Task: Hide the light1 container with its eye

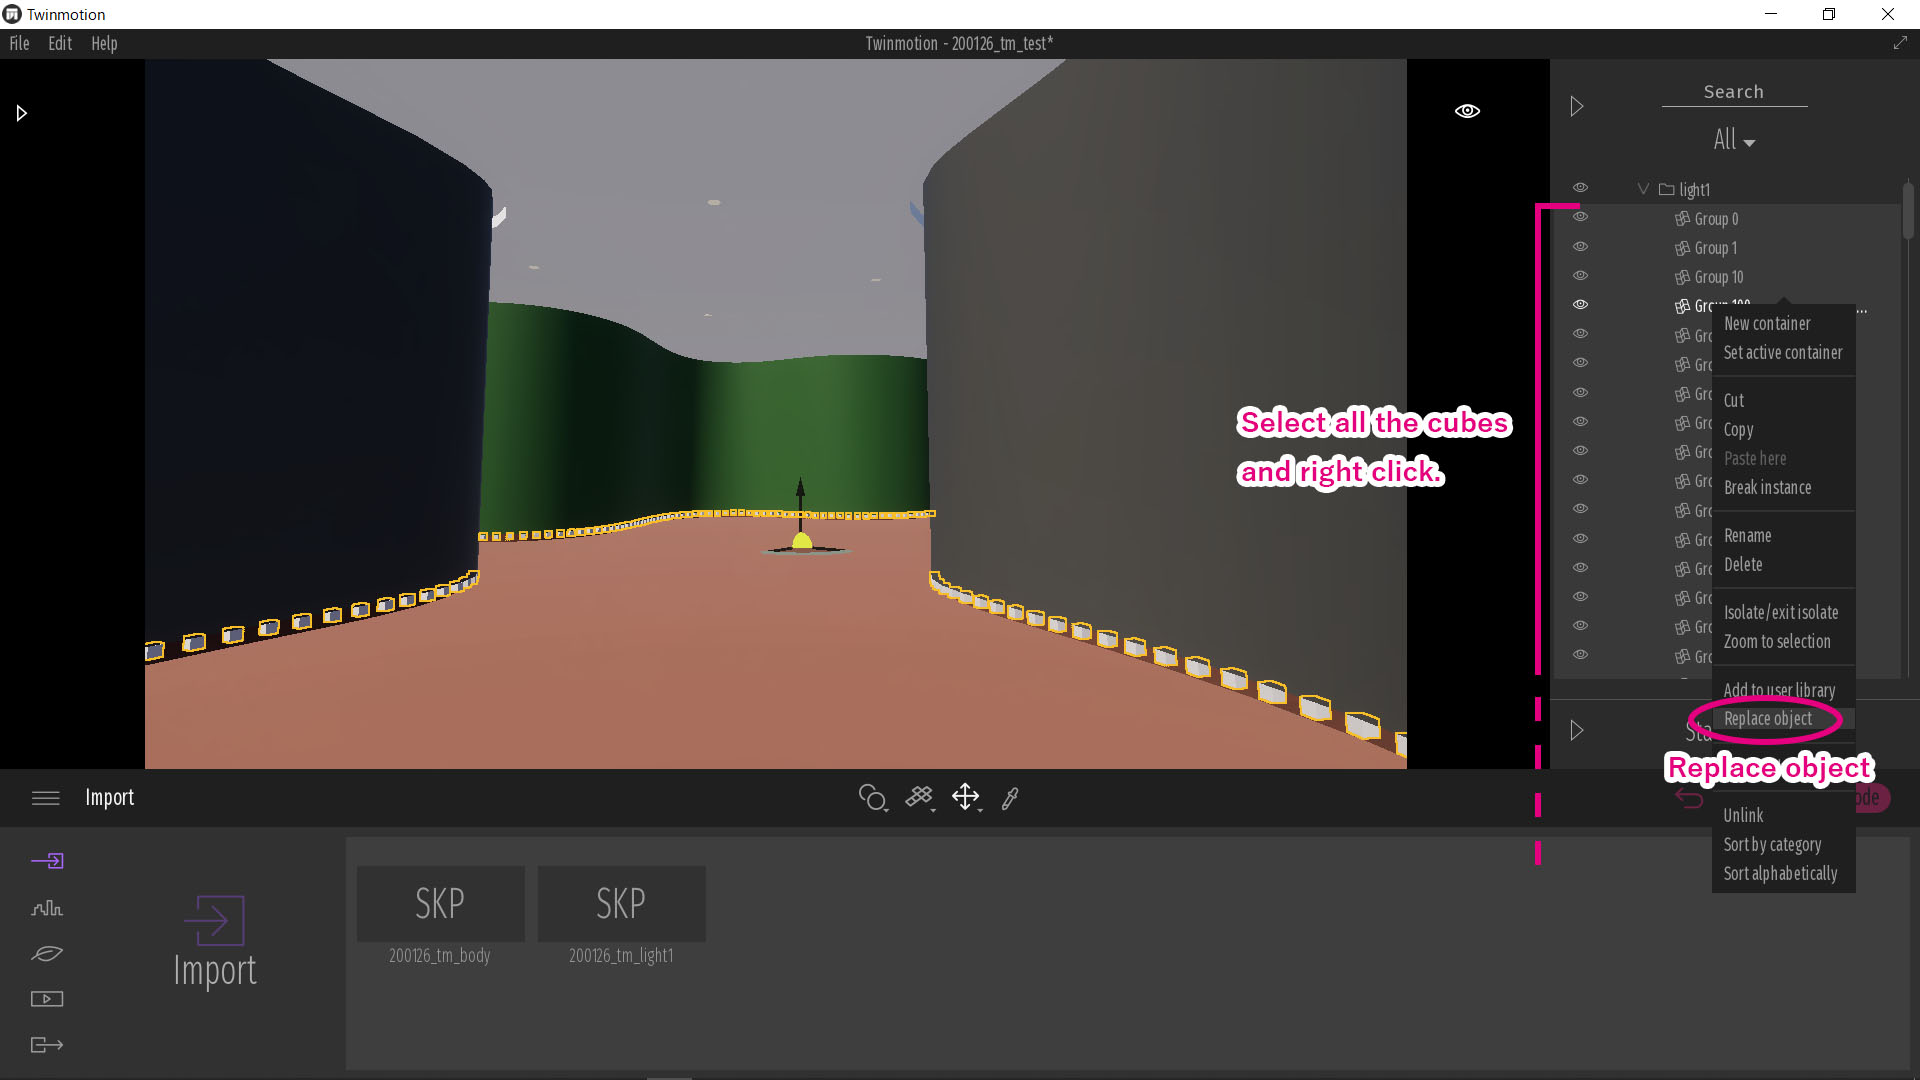Action: click(1580, 188)
